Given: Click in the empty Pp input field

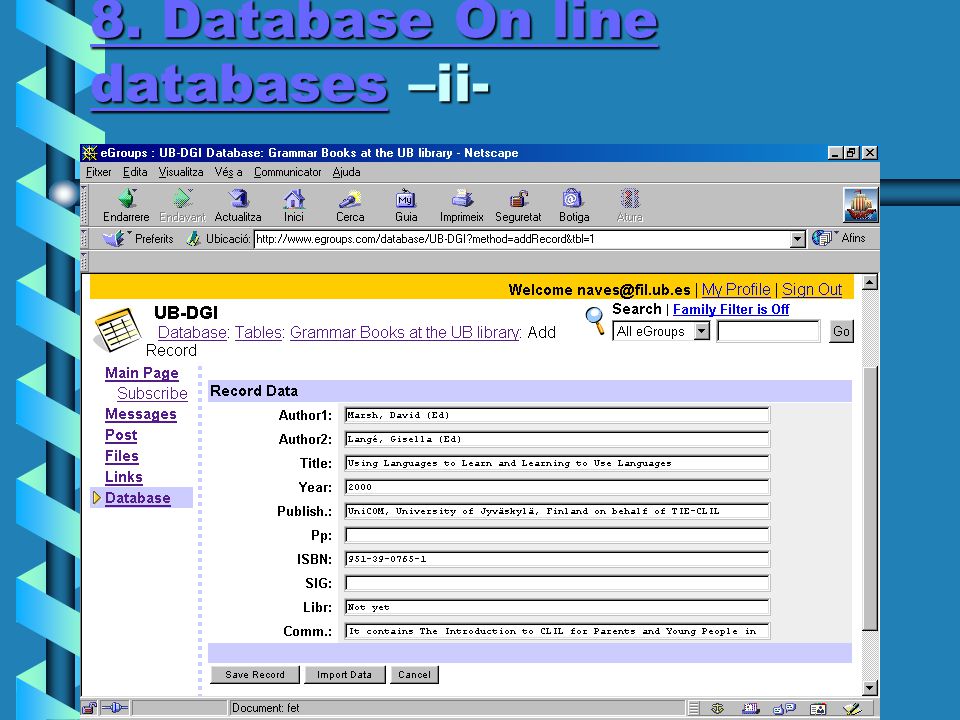Looking at the screenshot, I should [557, 535].
